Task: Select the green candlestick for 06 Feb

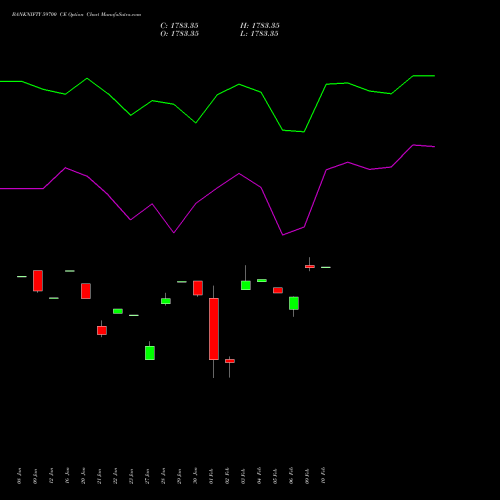Action: pyautogui.click(x=294, y=303)
